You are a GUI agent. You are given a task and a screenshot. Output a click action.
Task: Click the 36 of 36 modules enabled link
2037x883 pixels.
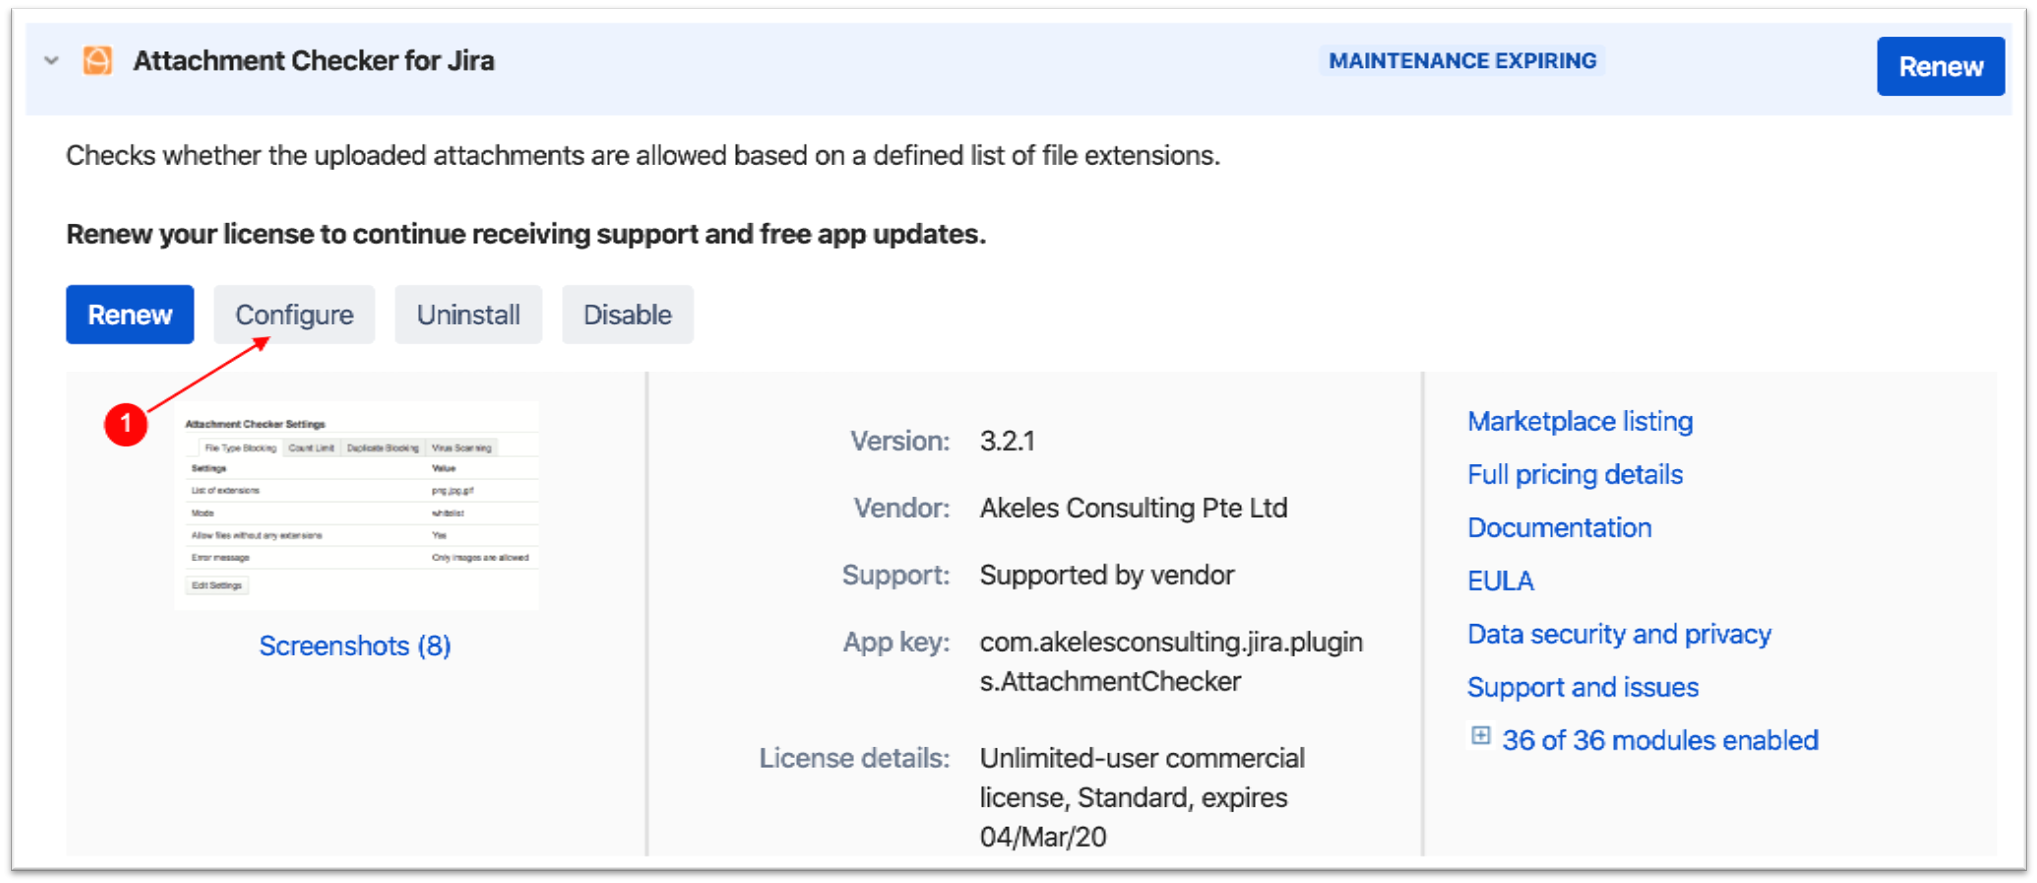click(x=1660, y=741)
